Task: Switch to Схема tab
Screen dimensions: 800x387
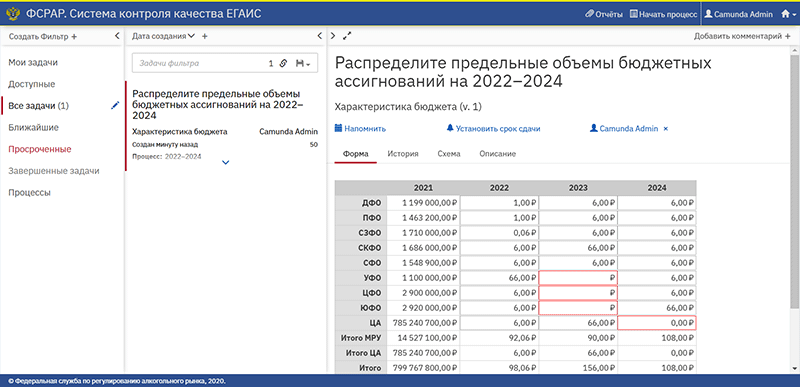Action: (x=449, y=153)
